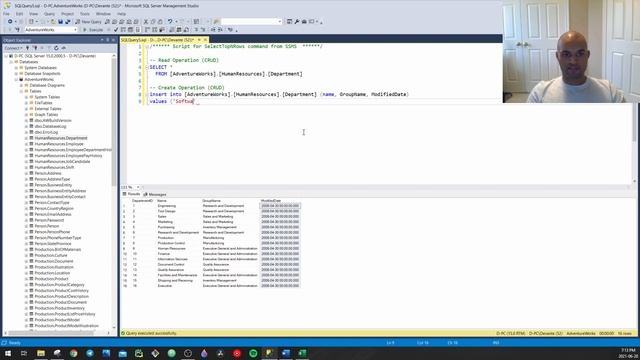The height and width of the screenshot is (360, 640).
Task: Open Excel from the taskbar
Action: tap(302, 353)
